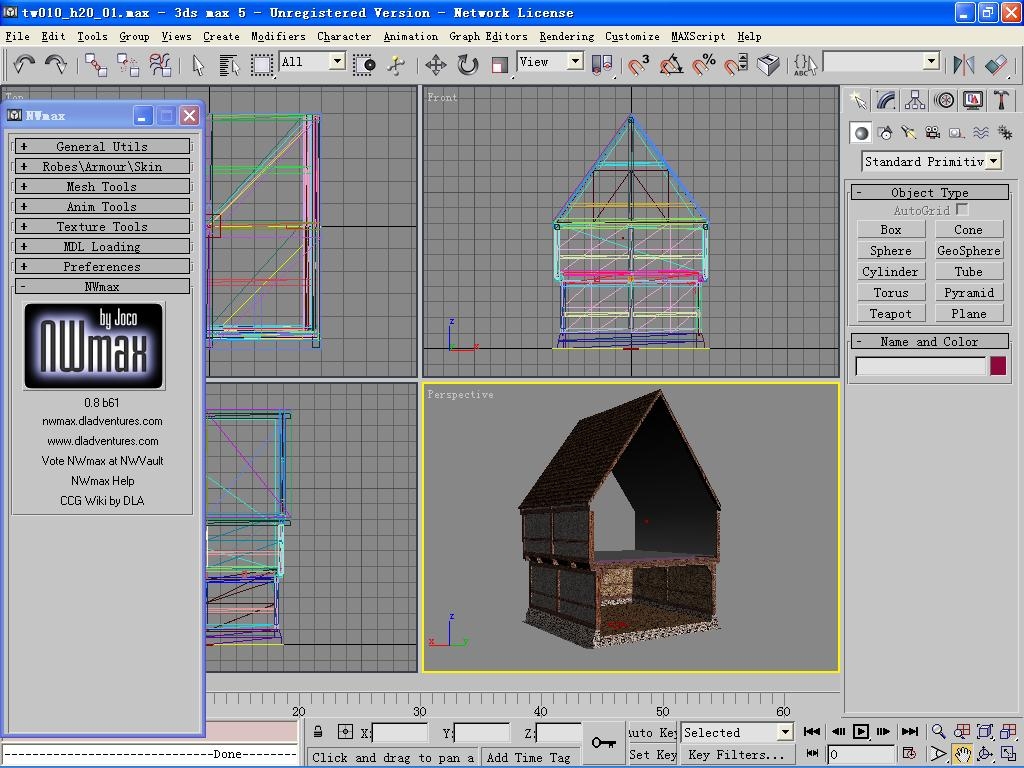Image resolution: width=1024 pixels, height=768 pixels.
Task: Toggle the Set Key mode button
Action: point(653,755)
